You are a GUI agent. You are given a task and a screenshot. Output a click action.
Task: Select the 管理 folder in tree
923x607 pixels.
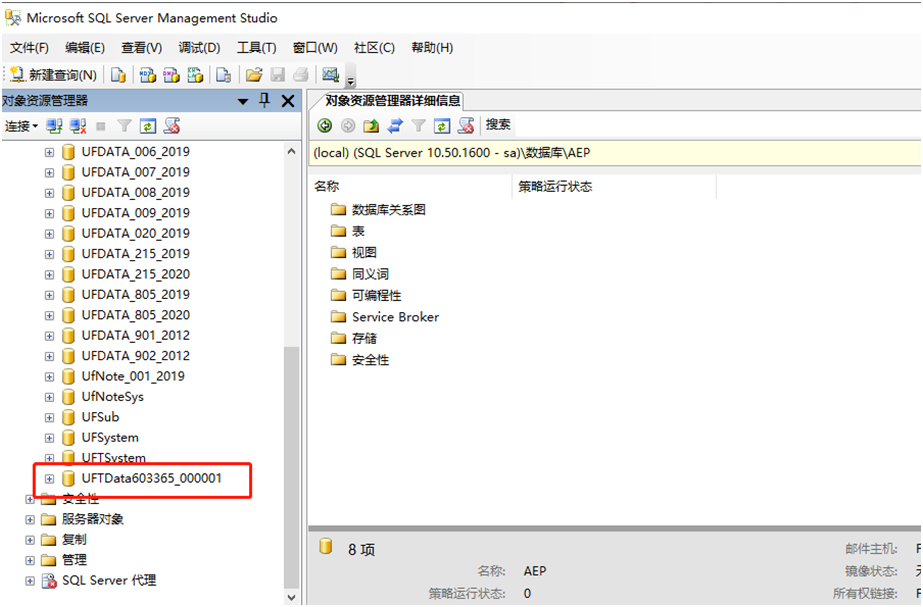(74, 560)
